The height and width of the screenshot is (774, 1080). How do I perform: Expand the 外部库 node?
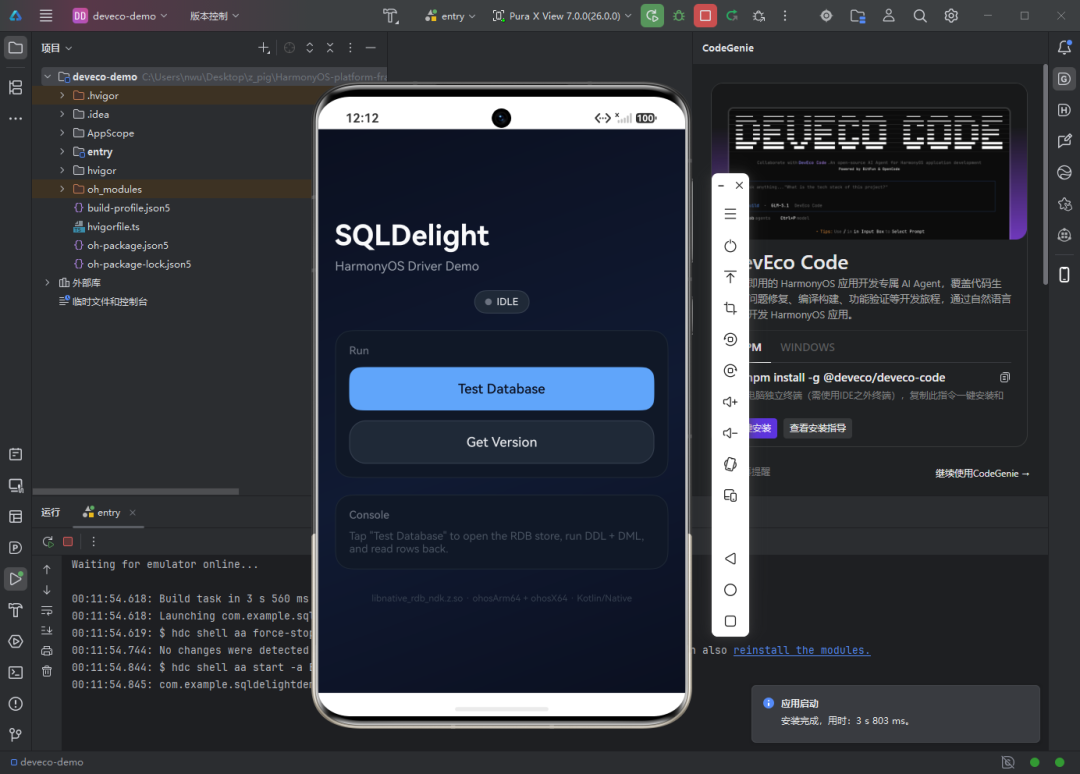(47, 282)
